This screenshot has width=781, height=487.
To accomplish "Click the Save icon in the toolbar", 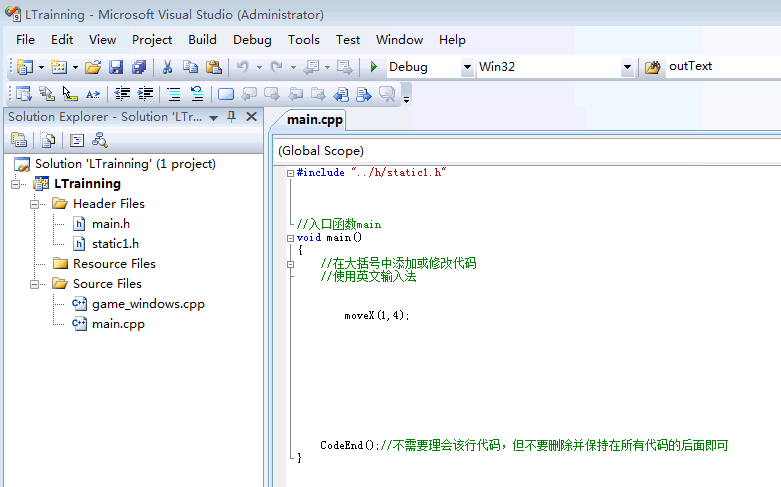I will (x=116, y=67).
